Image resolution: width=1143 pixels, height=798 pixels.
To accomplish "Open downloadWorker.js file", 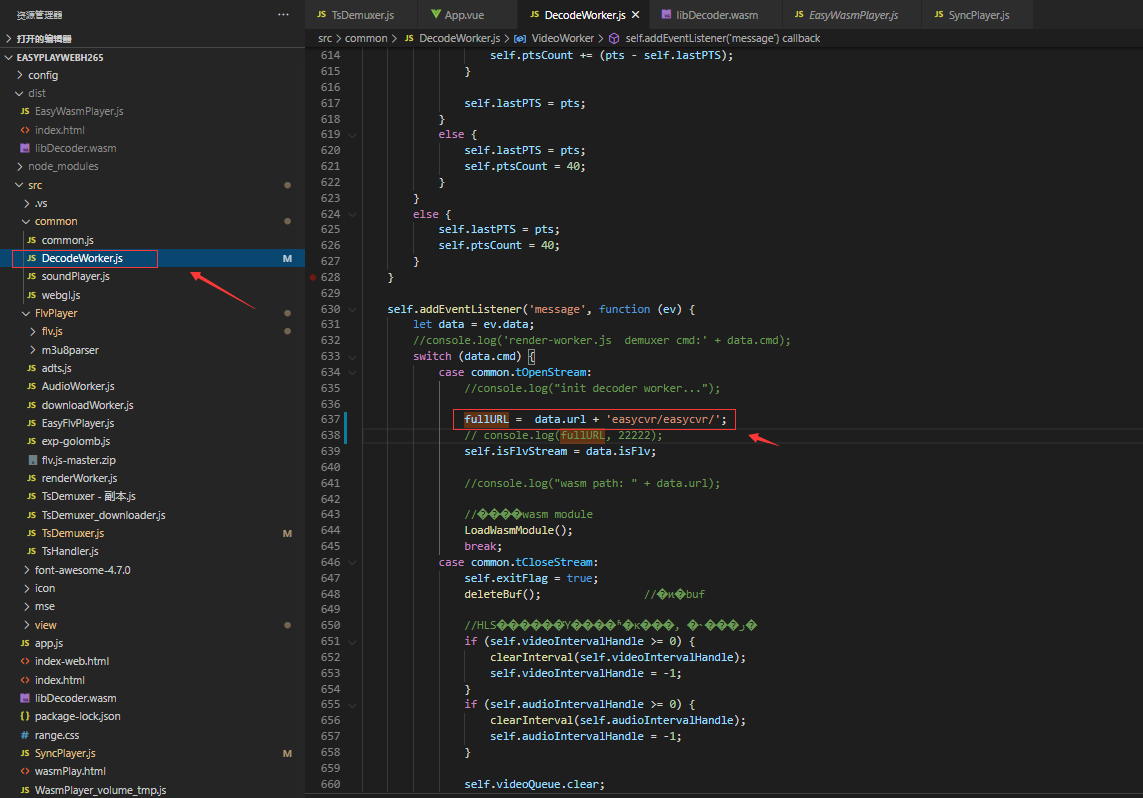I will (x=152, y=405).
